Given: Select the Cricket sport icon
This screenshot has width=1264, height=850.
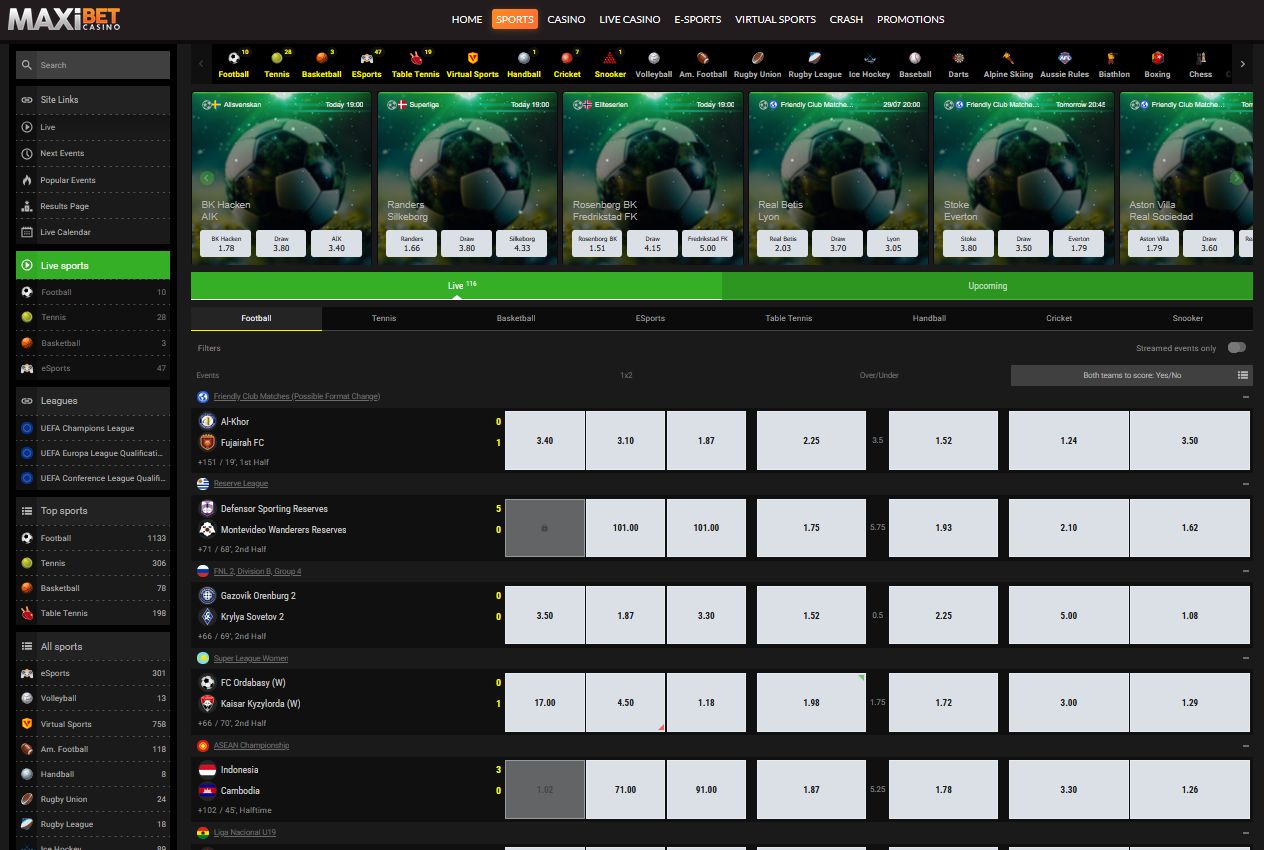Looking at the screenshot, I should pos(567,65).
